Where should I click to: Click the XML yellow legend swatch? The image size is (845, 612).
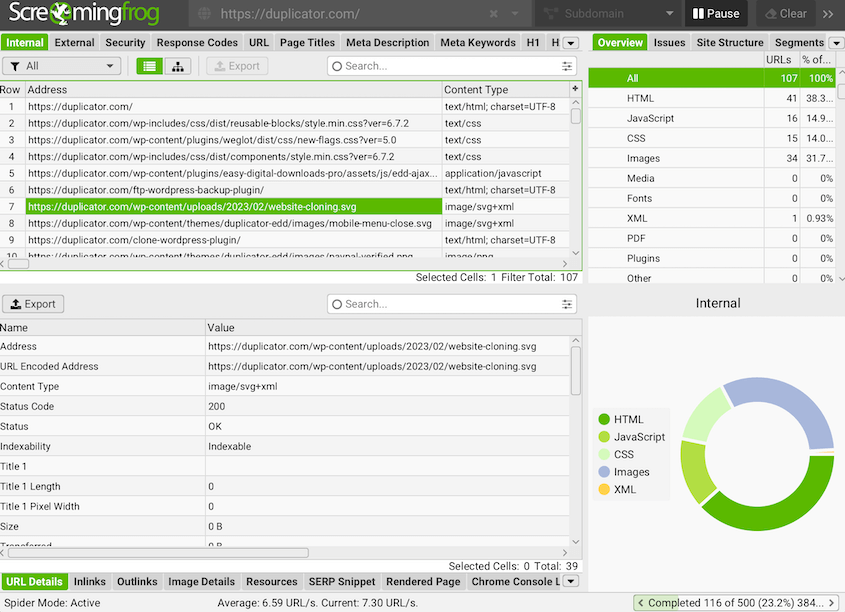tap(604, 489)
